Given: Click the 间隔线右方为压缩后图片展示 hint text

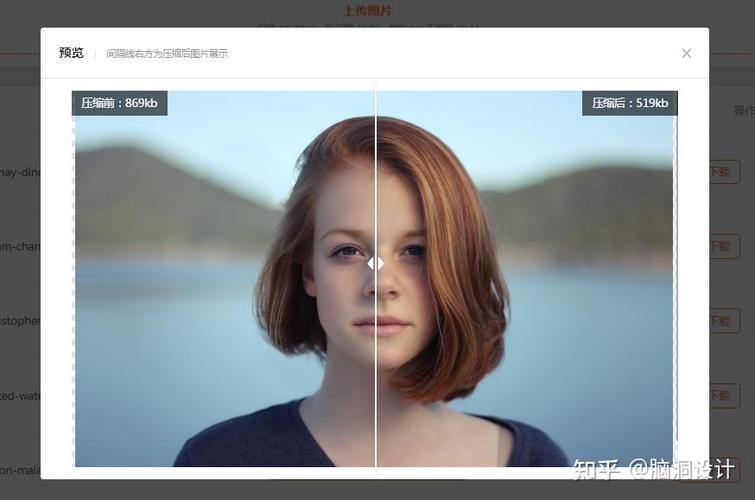Looking at the screenshot, I should (x=167, y=53).
